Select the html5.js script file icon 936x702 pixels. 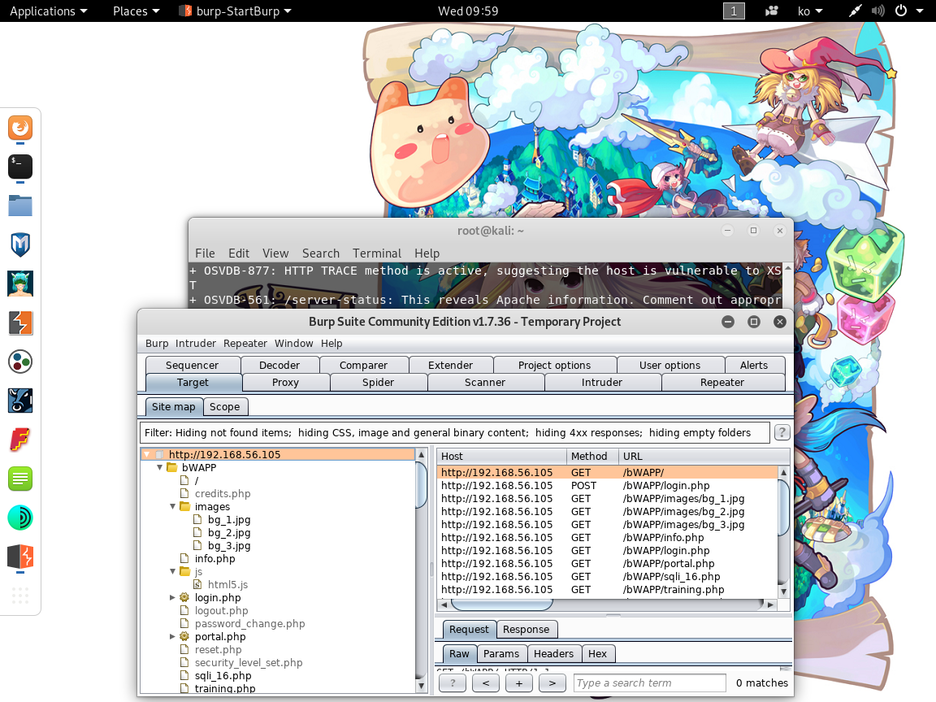pyautogui.click(x=198, y=584)
